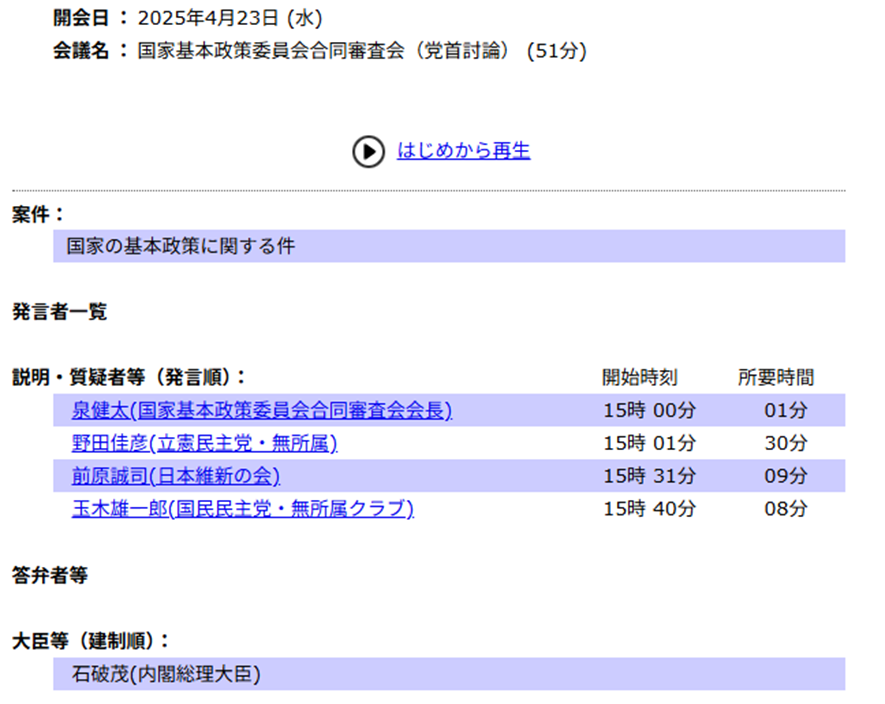Click the 説明・質疑者等（発言順） label
Viewport: 885px width, 704px height.
click(x=129, y=377)
